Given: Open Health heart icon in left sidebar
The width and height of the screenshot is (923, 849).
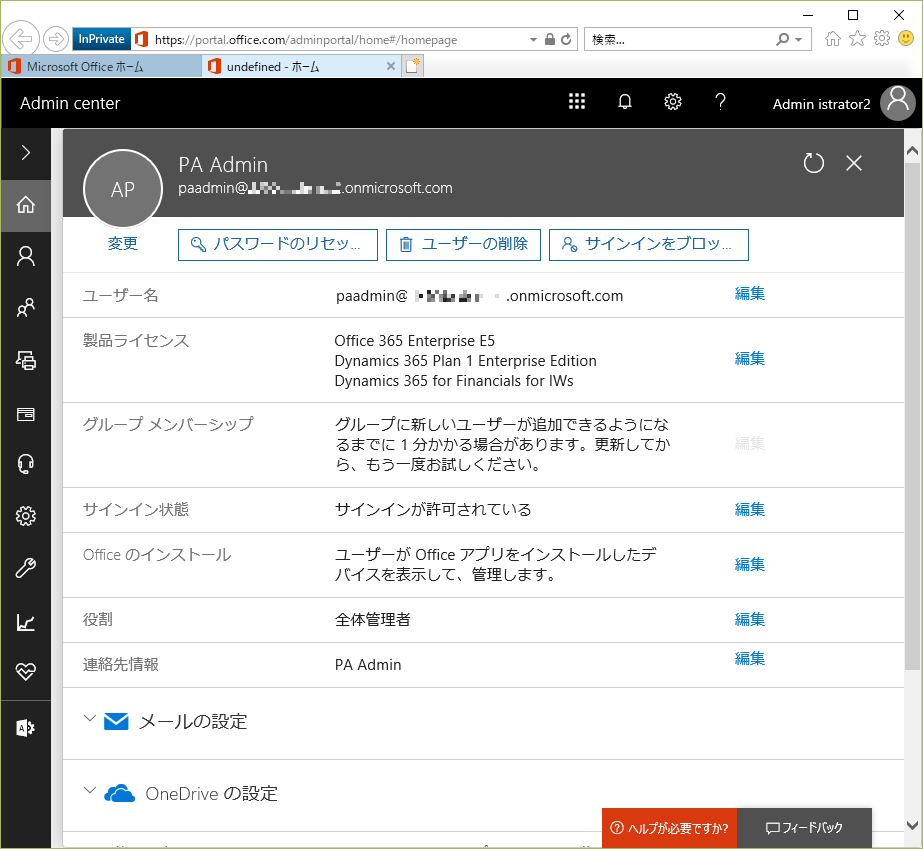Looking at the screenshot, I should (25, 672).
